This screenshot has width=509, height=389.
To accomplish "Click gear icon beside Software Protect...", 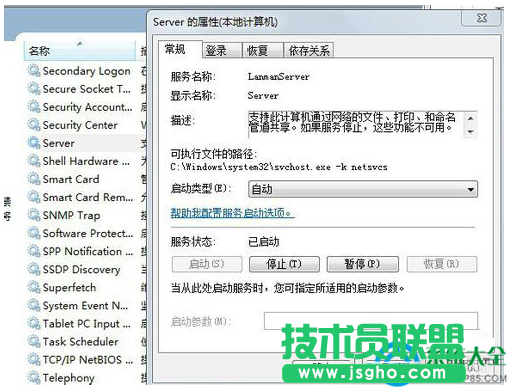I will click(x=34, y=233).
